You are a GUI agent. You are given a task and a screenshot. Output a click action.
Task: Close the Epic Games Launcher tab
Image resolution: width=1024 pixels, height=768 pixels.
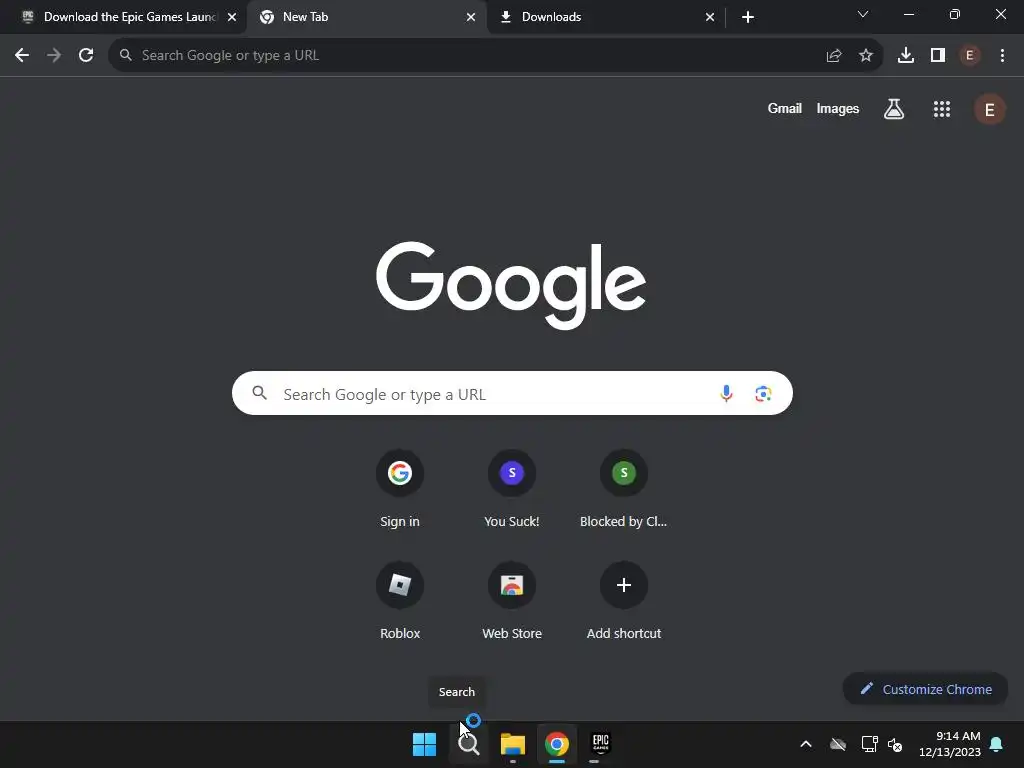tap(232, 17)
